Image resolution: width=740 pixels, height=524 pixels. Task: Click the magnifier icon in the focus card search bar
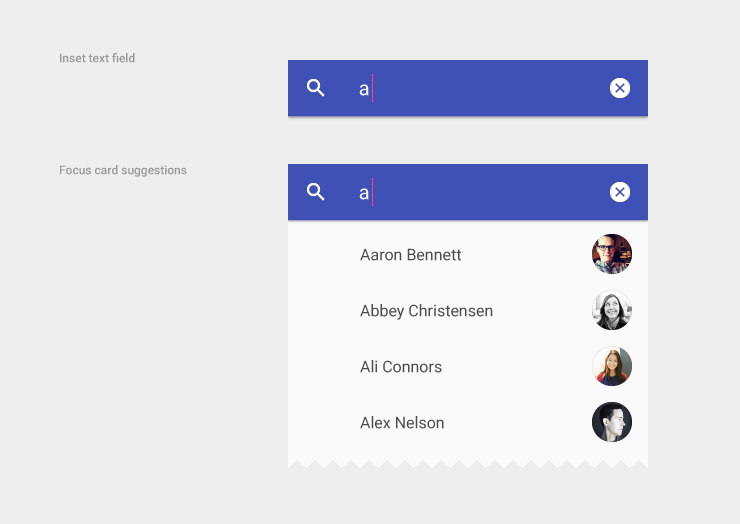coord(316,192)
